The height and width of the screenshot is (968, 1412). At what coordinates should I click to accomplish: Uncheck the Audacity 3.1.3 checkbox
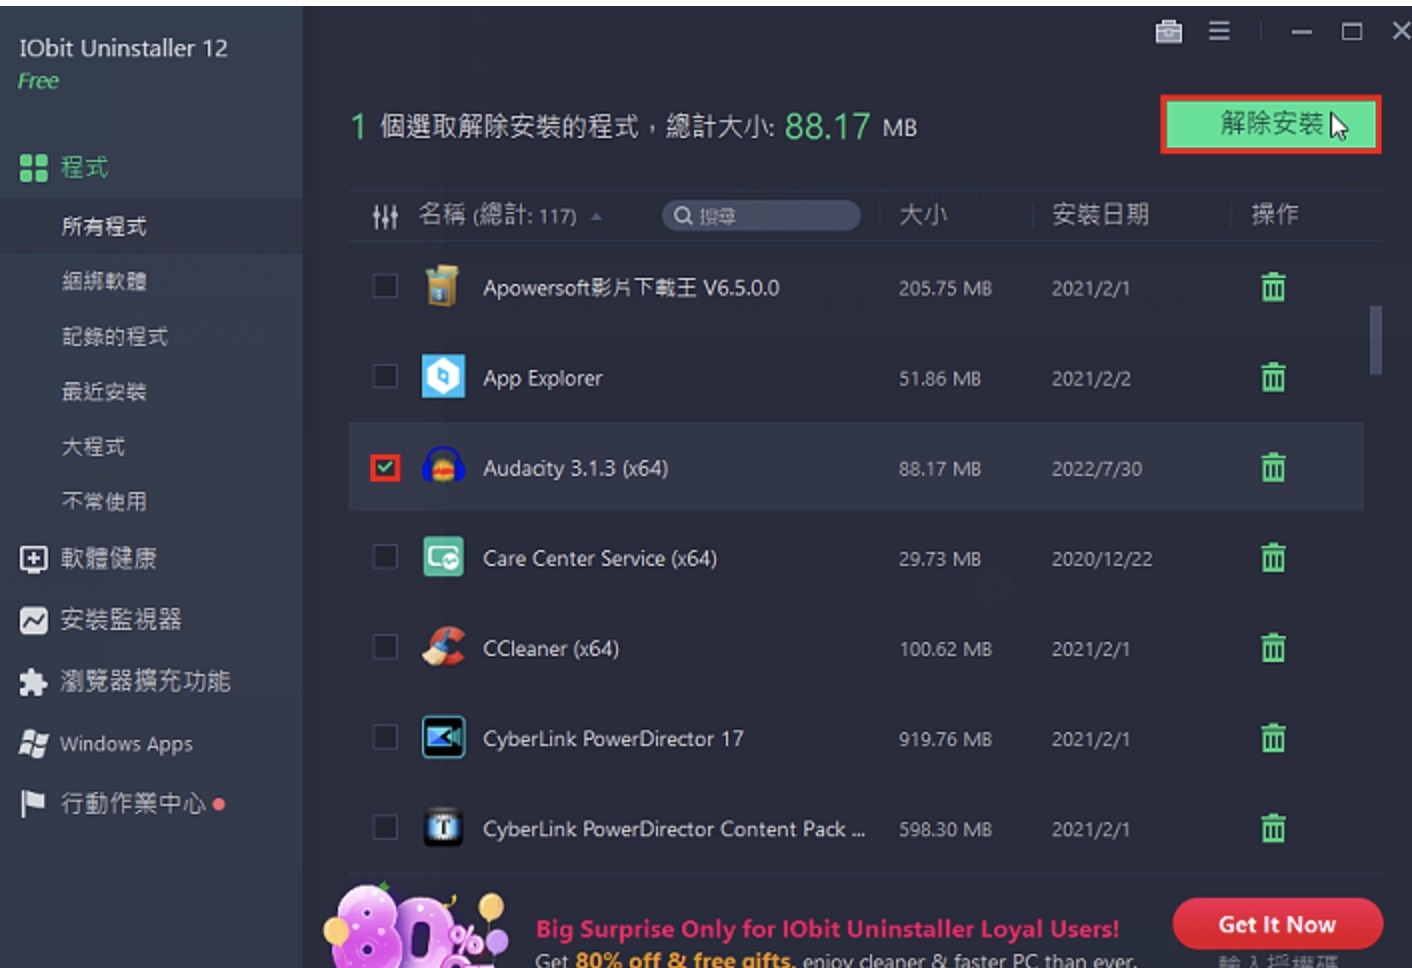tap(385, 467)
